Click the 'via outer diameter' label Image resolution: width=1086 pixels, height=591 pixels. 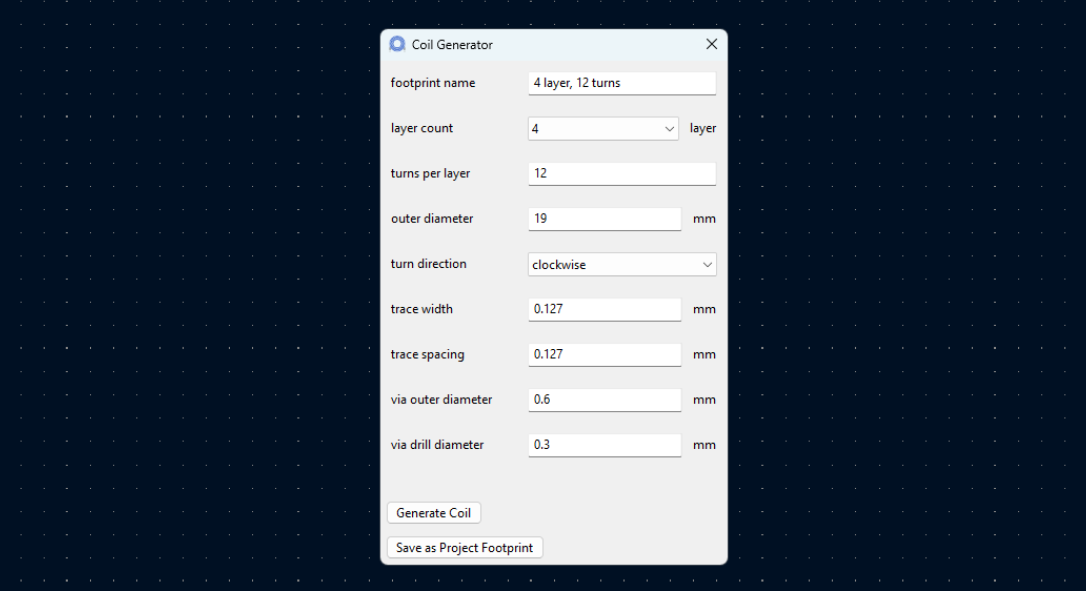(x=441, y=399)
